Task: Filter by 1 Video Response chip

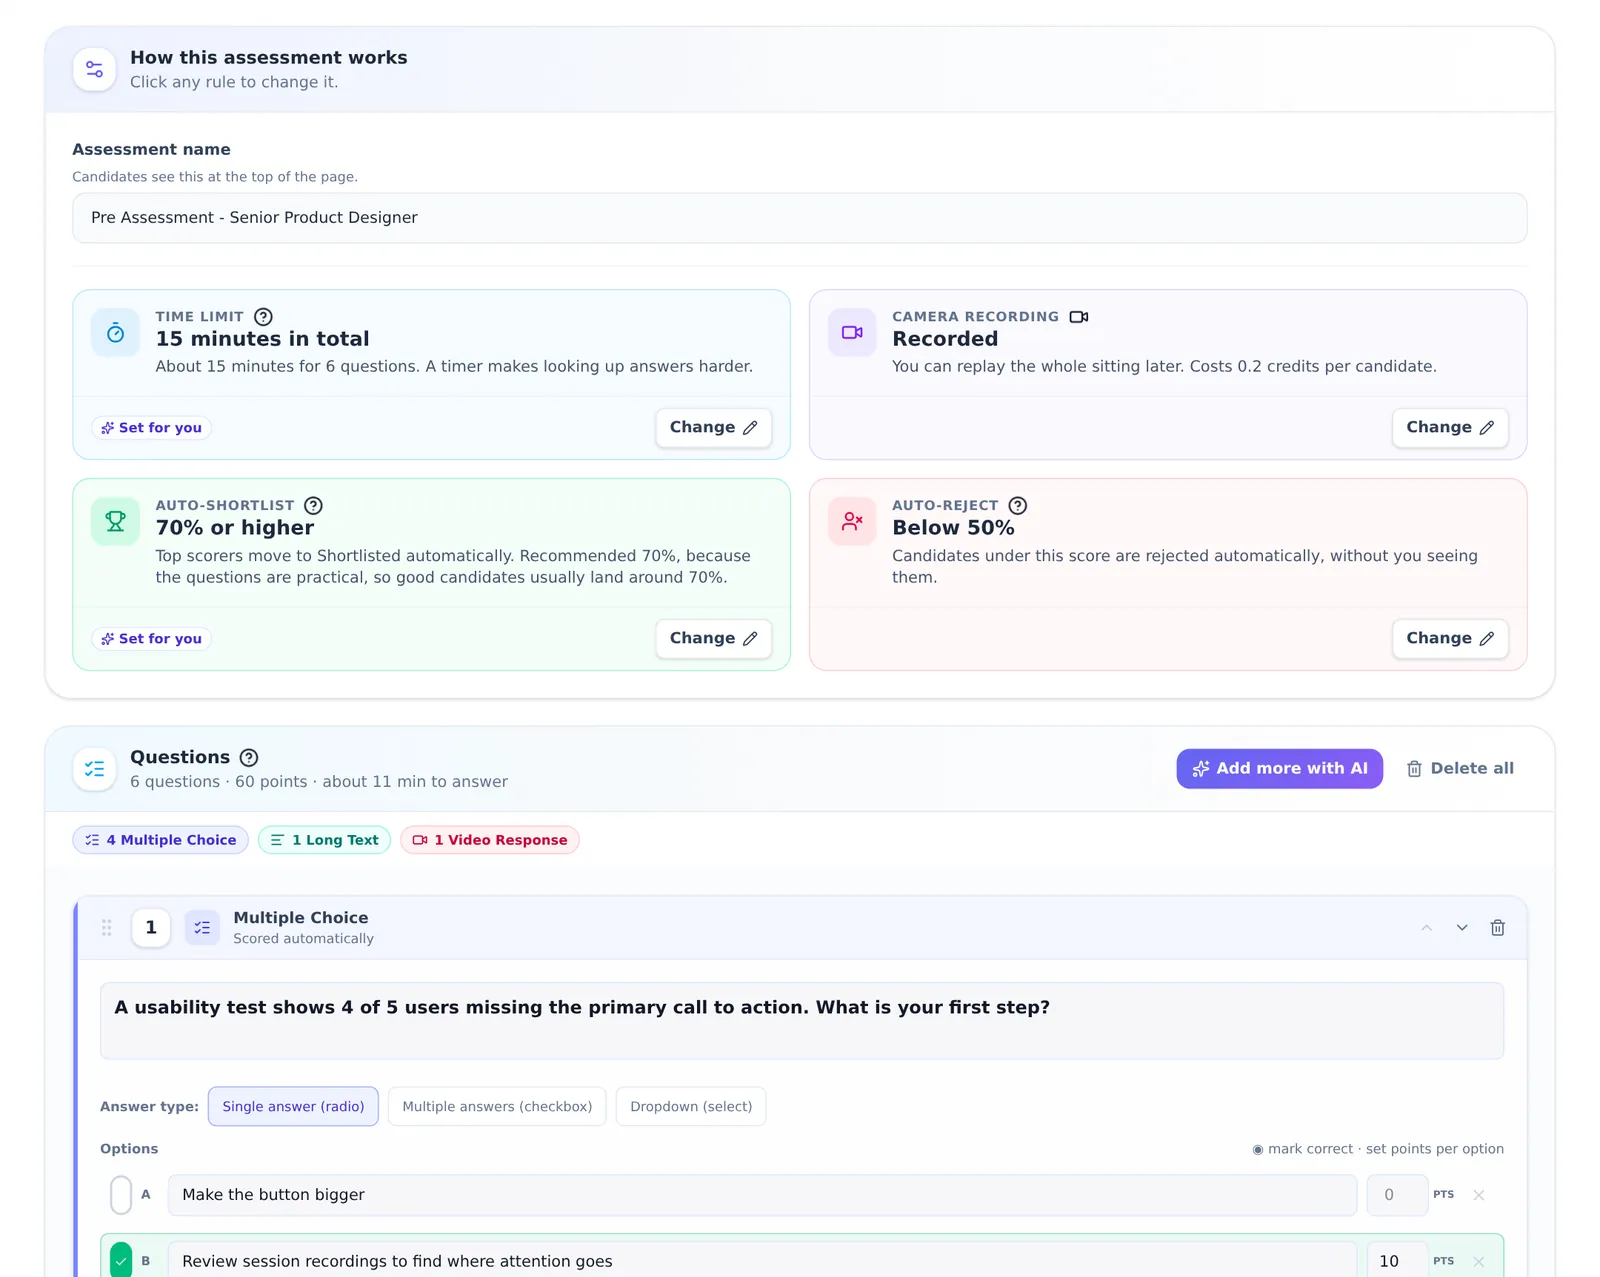Action: tap(490, 840)
